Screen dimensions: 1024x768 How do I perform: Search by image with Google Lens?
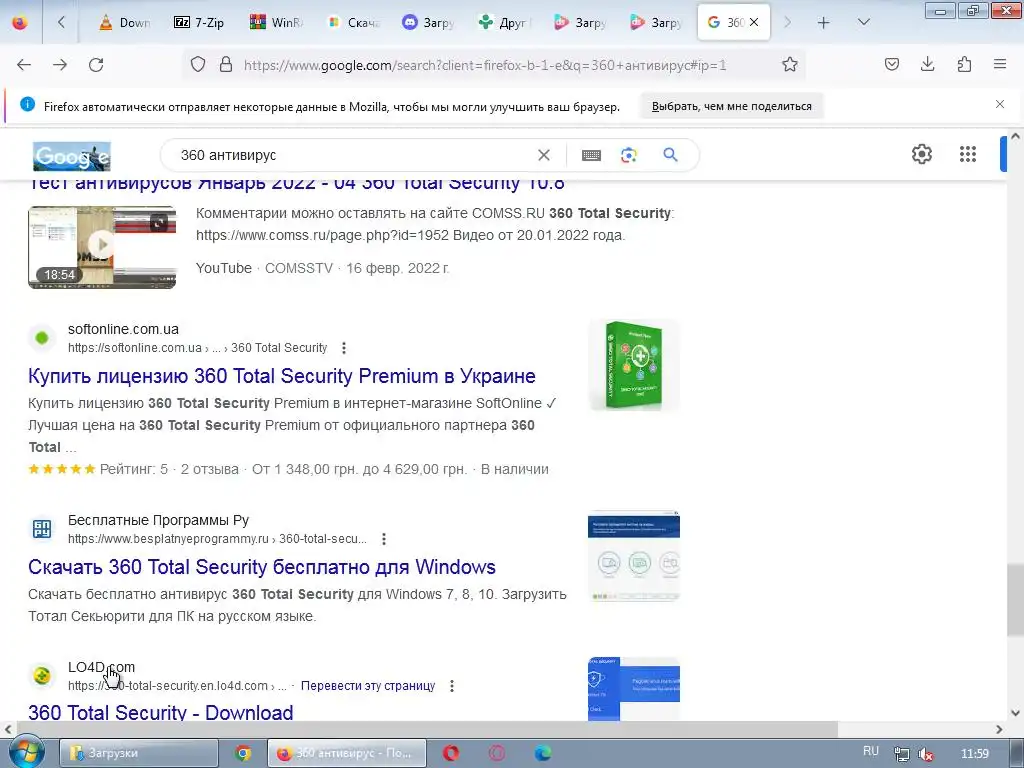629,155
